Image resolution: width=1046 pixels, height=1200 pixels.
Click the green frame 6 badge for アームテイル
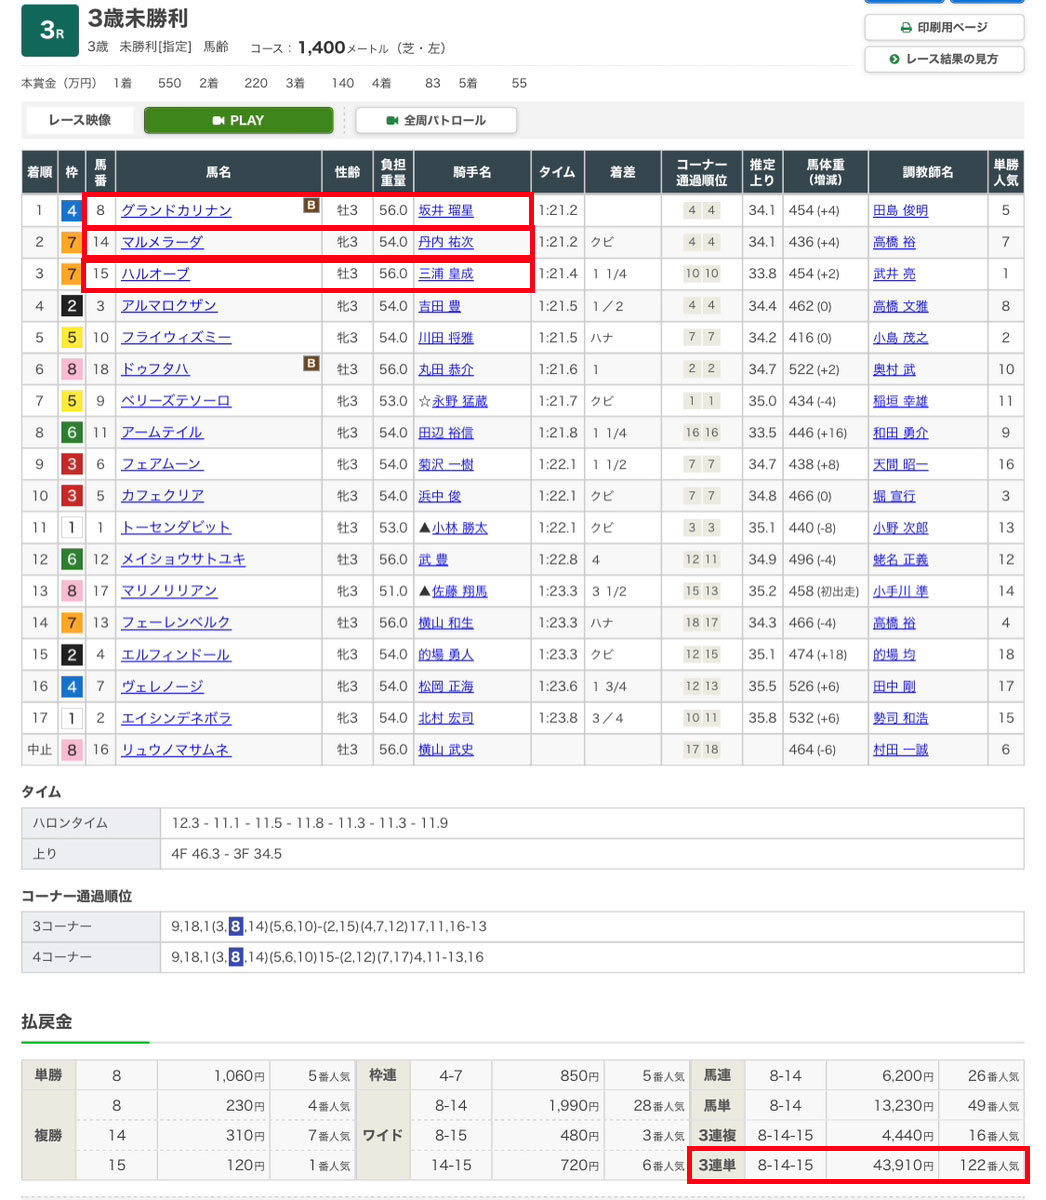[71, 433]
